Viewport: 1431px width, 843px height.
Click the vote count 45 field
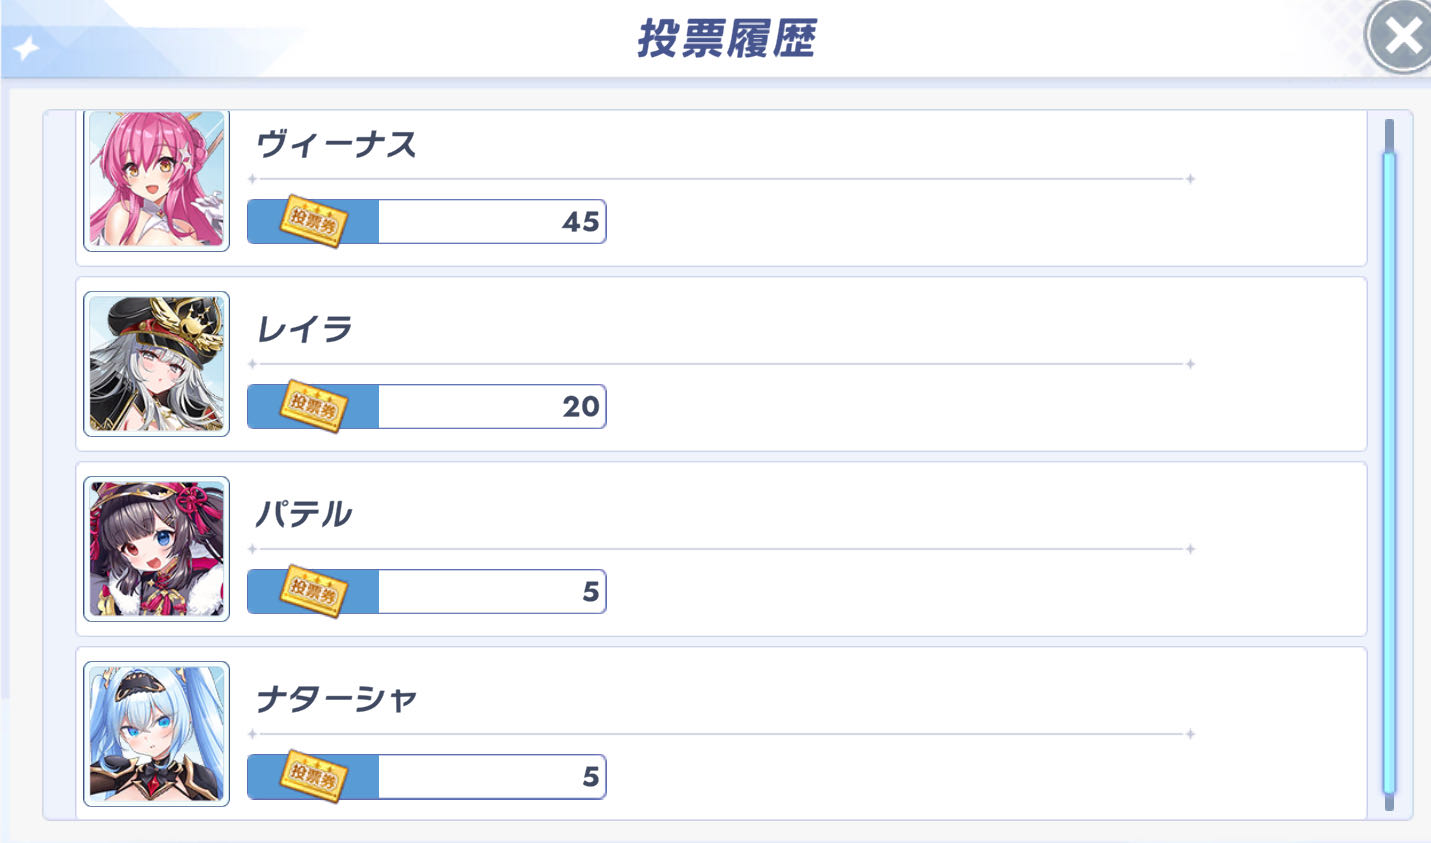point(427,221)
